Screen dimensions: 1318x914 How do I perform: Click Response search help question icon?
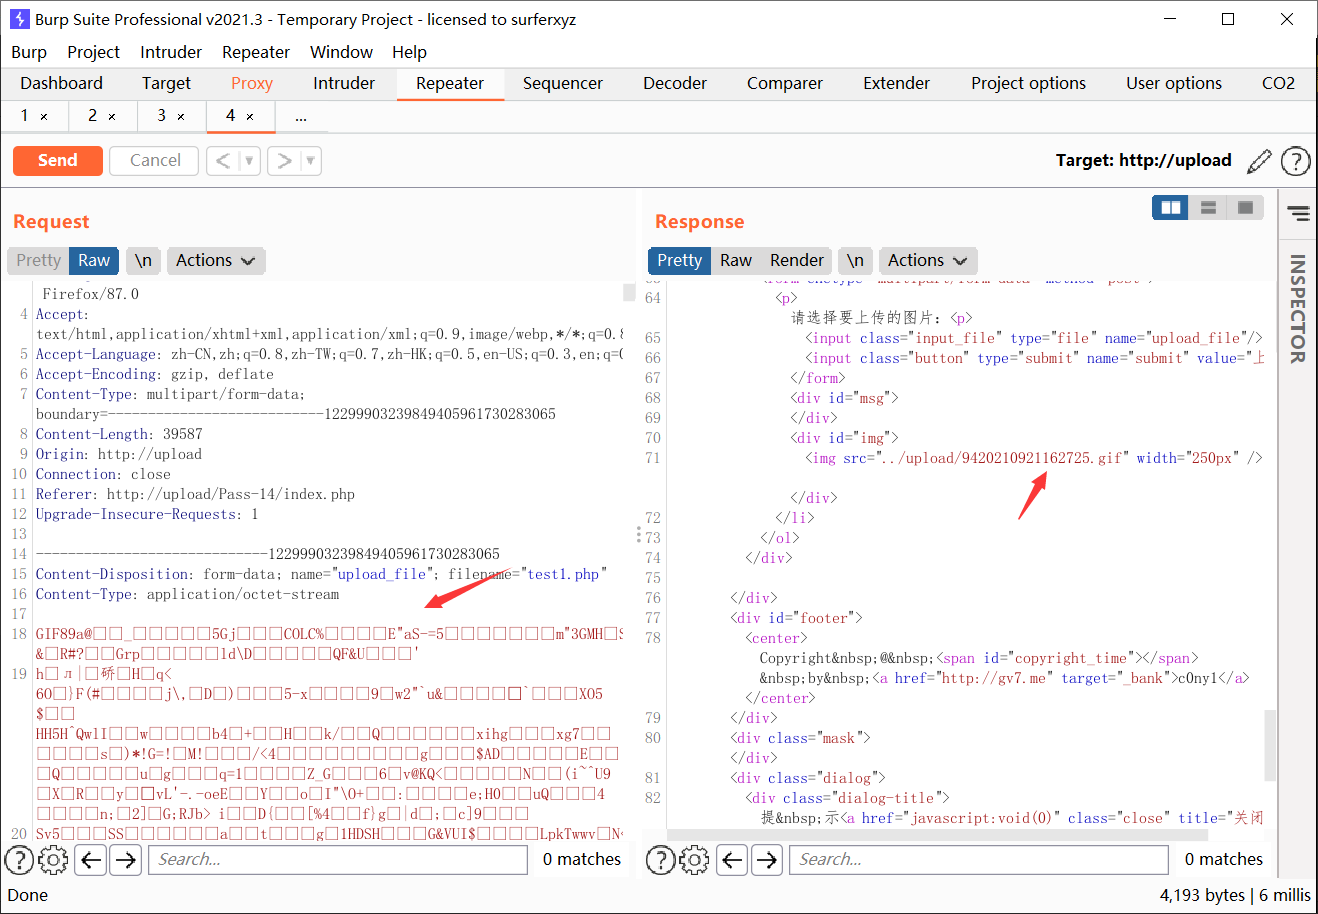[660, 859]
